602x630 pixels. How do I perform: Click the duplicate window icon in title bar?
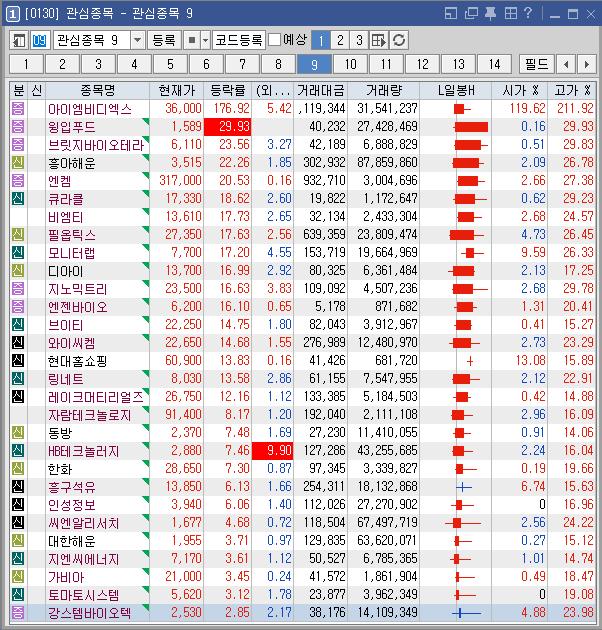(471, 14)
